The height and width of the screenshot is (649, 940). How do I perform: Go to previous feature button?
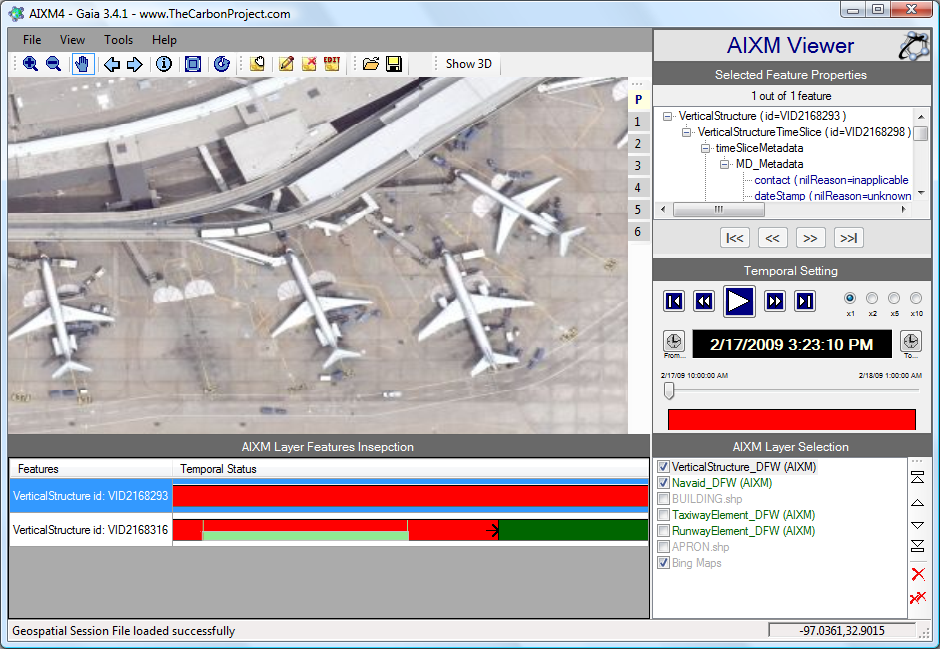tap(772, 238)
